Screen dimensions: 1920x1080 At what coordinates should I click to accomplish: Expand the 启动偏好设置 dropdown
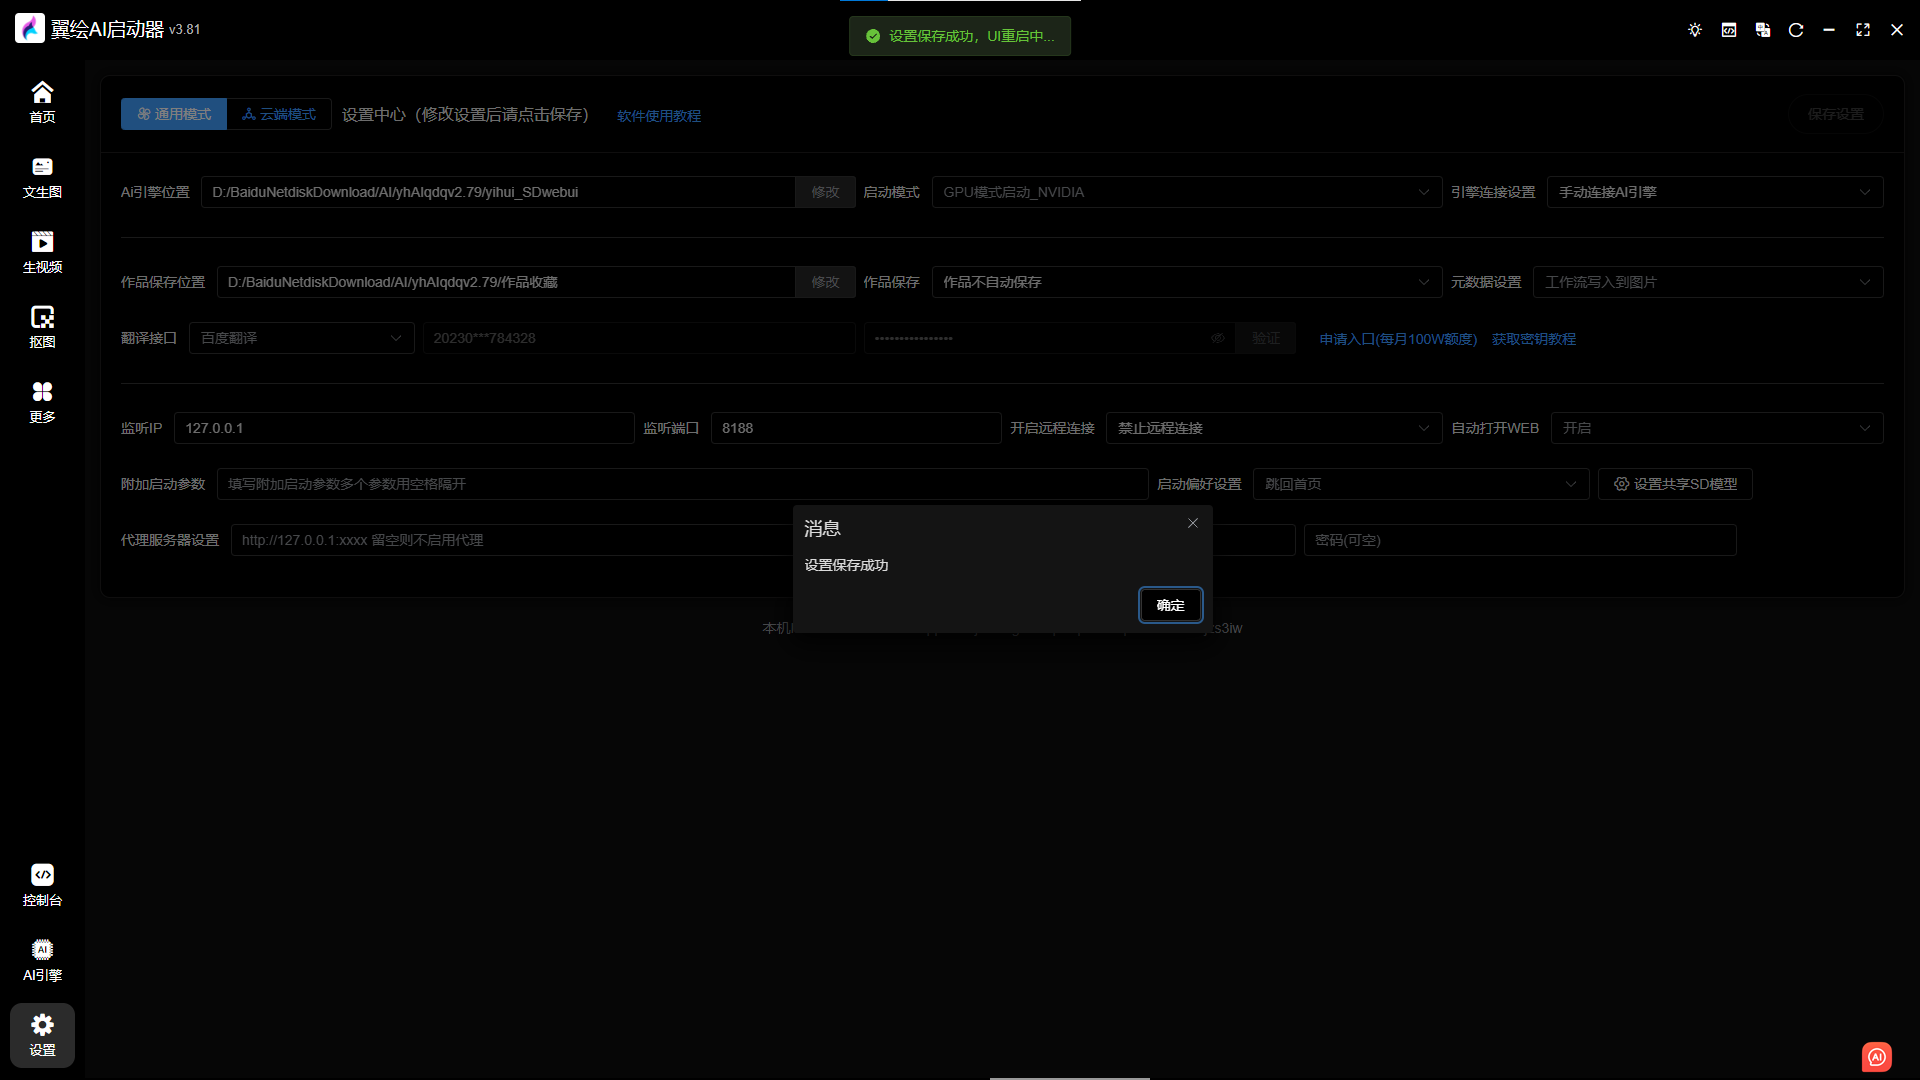tap(1421, 484)
